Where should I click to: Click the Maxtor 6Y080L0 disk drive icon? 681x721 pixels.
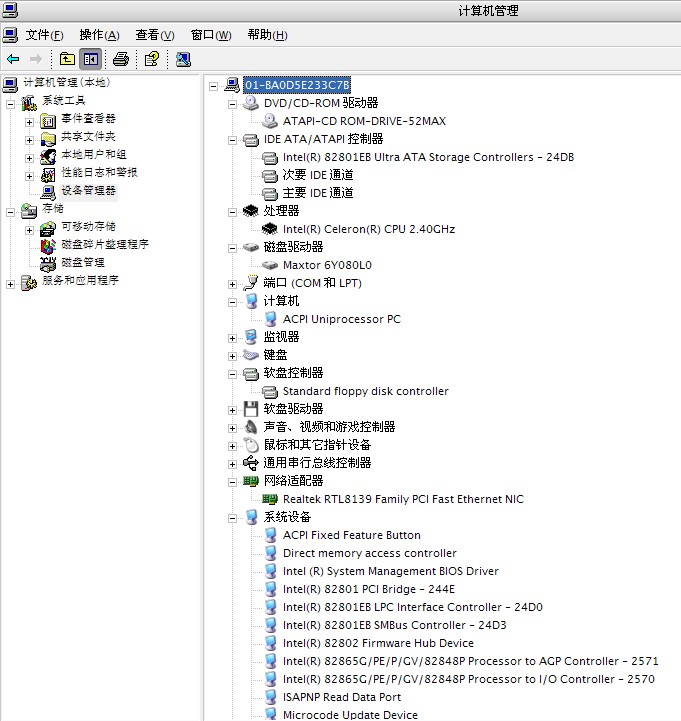tap(269, 265)
